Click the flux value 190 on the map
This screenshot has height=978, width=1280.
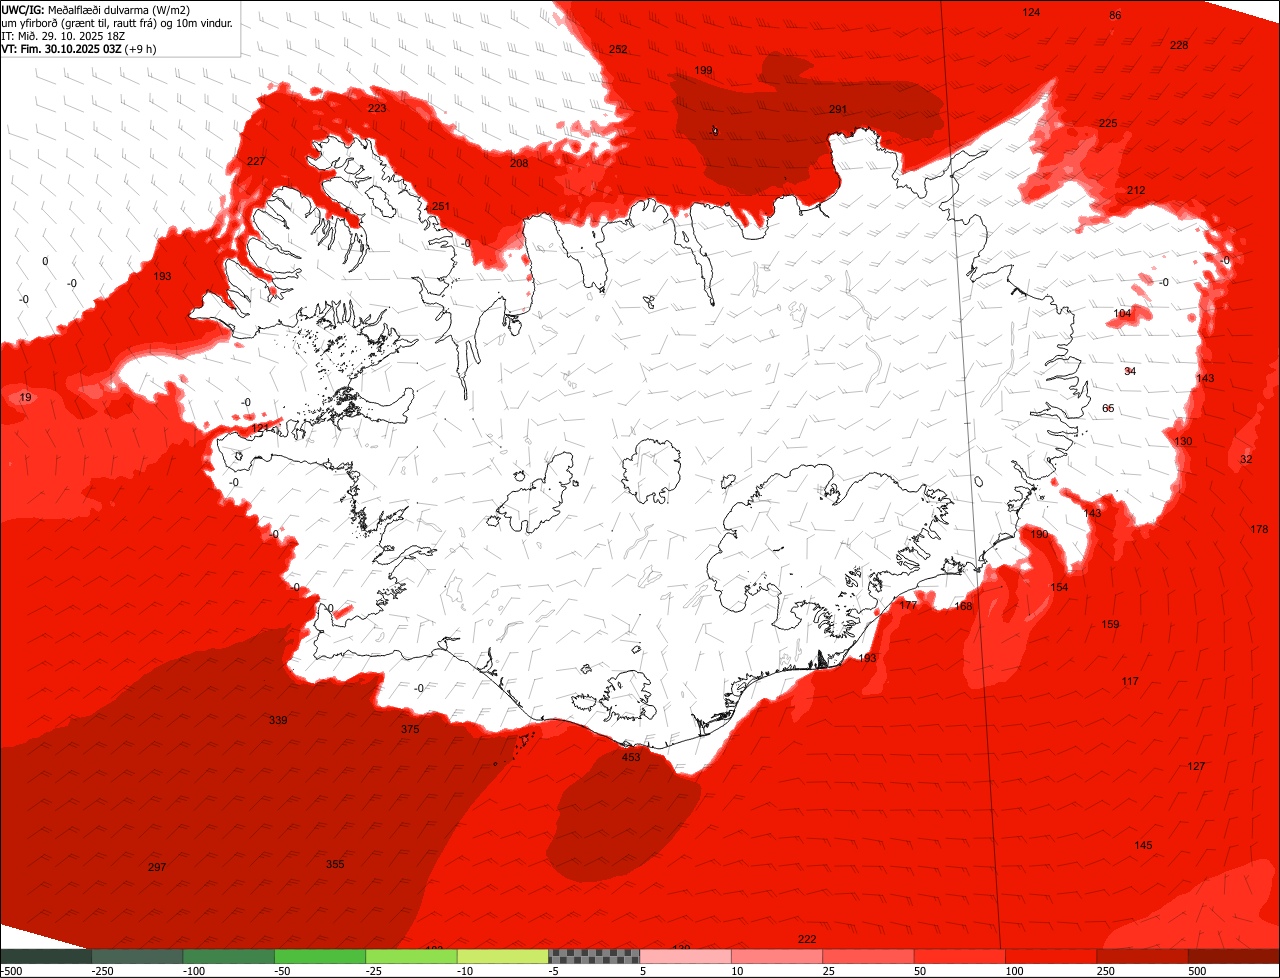pyautogui.click(x=1040, y=535)
